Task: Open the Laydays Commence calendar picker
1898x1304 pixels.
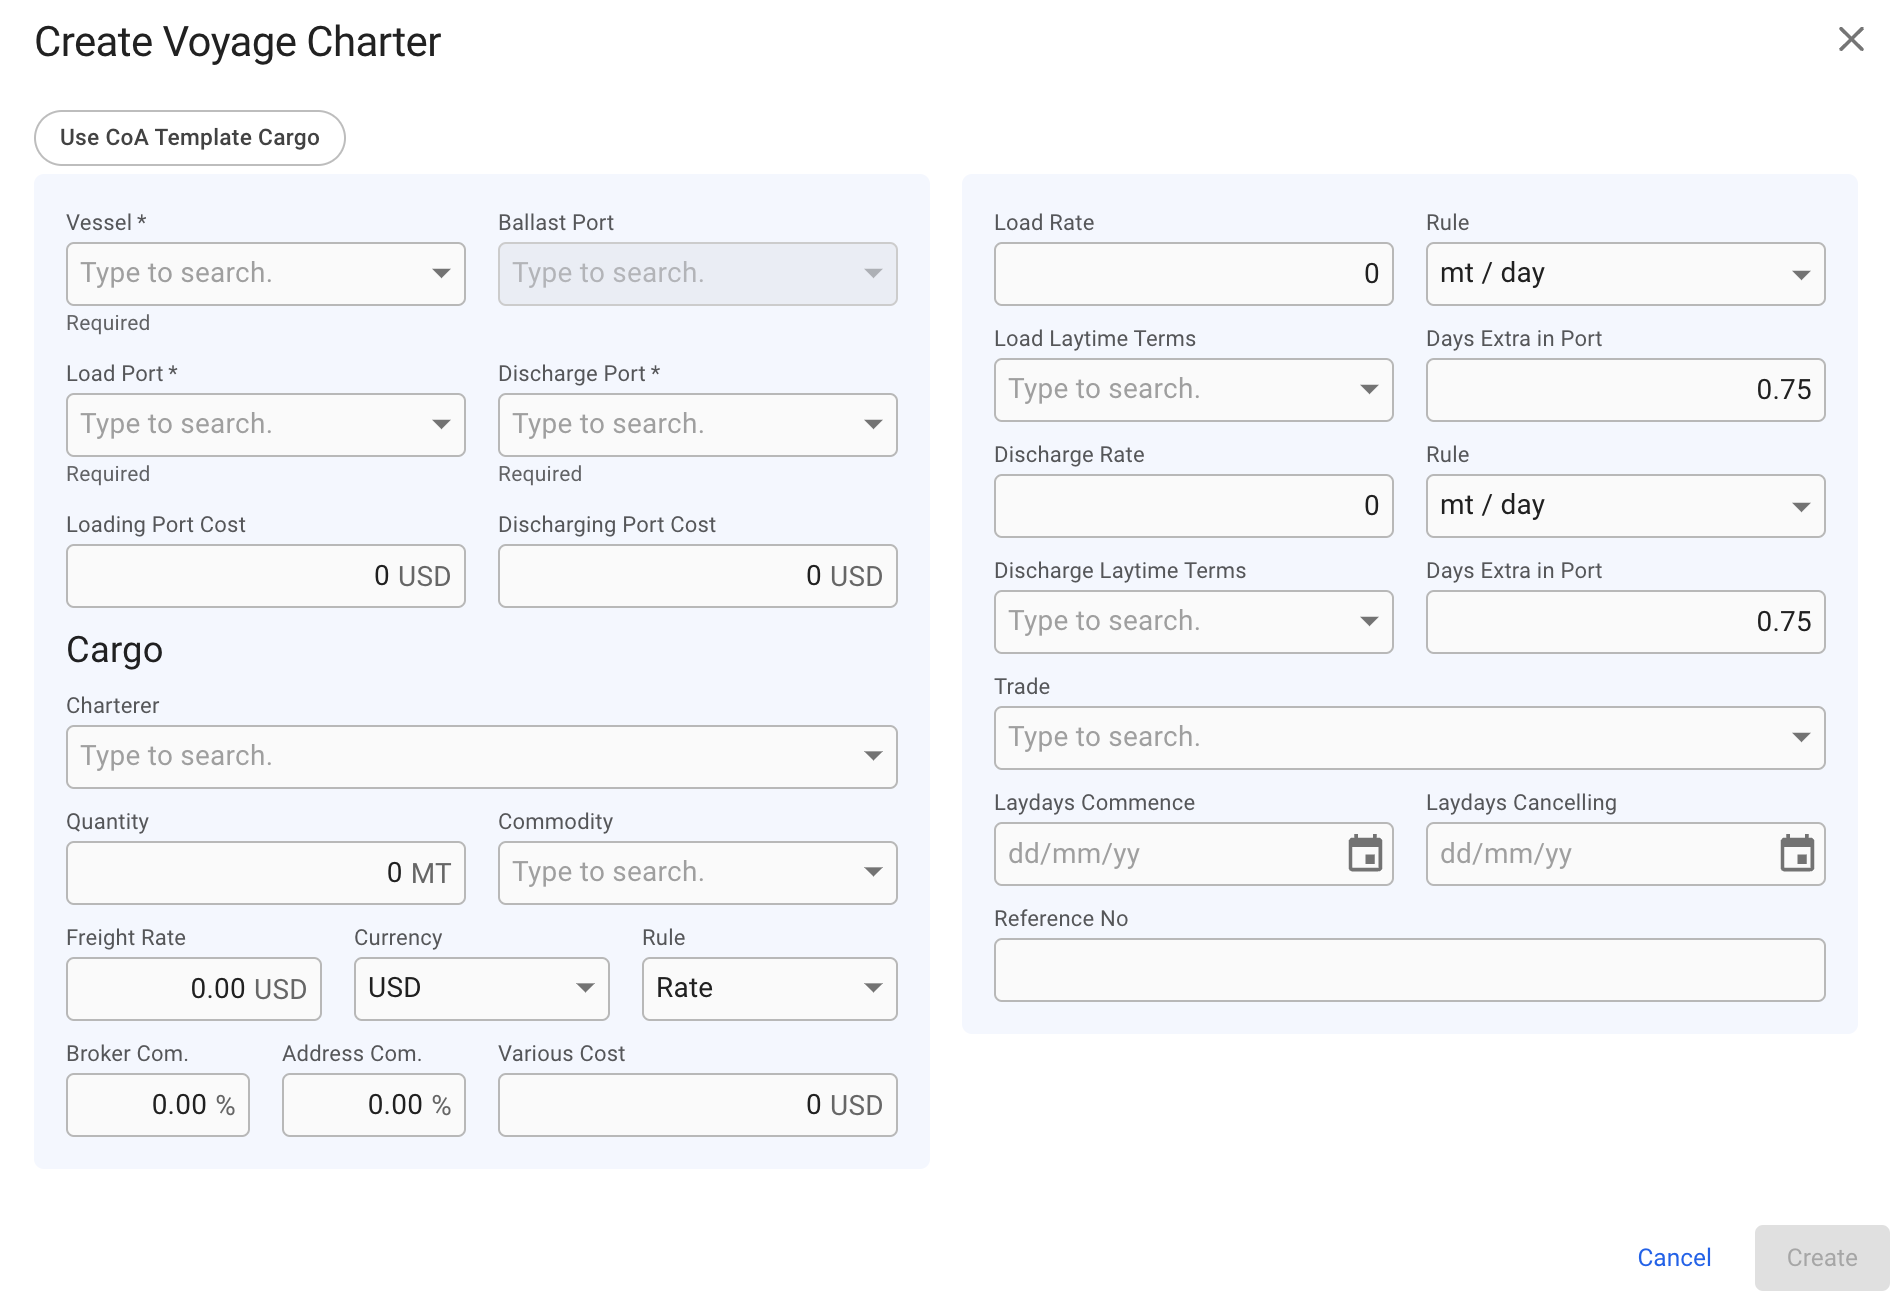Action: 1364,854
